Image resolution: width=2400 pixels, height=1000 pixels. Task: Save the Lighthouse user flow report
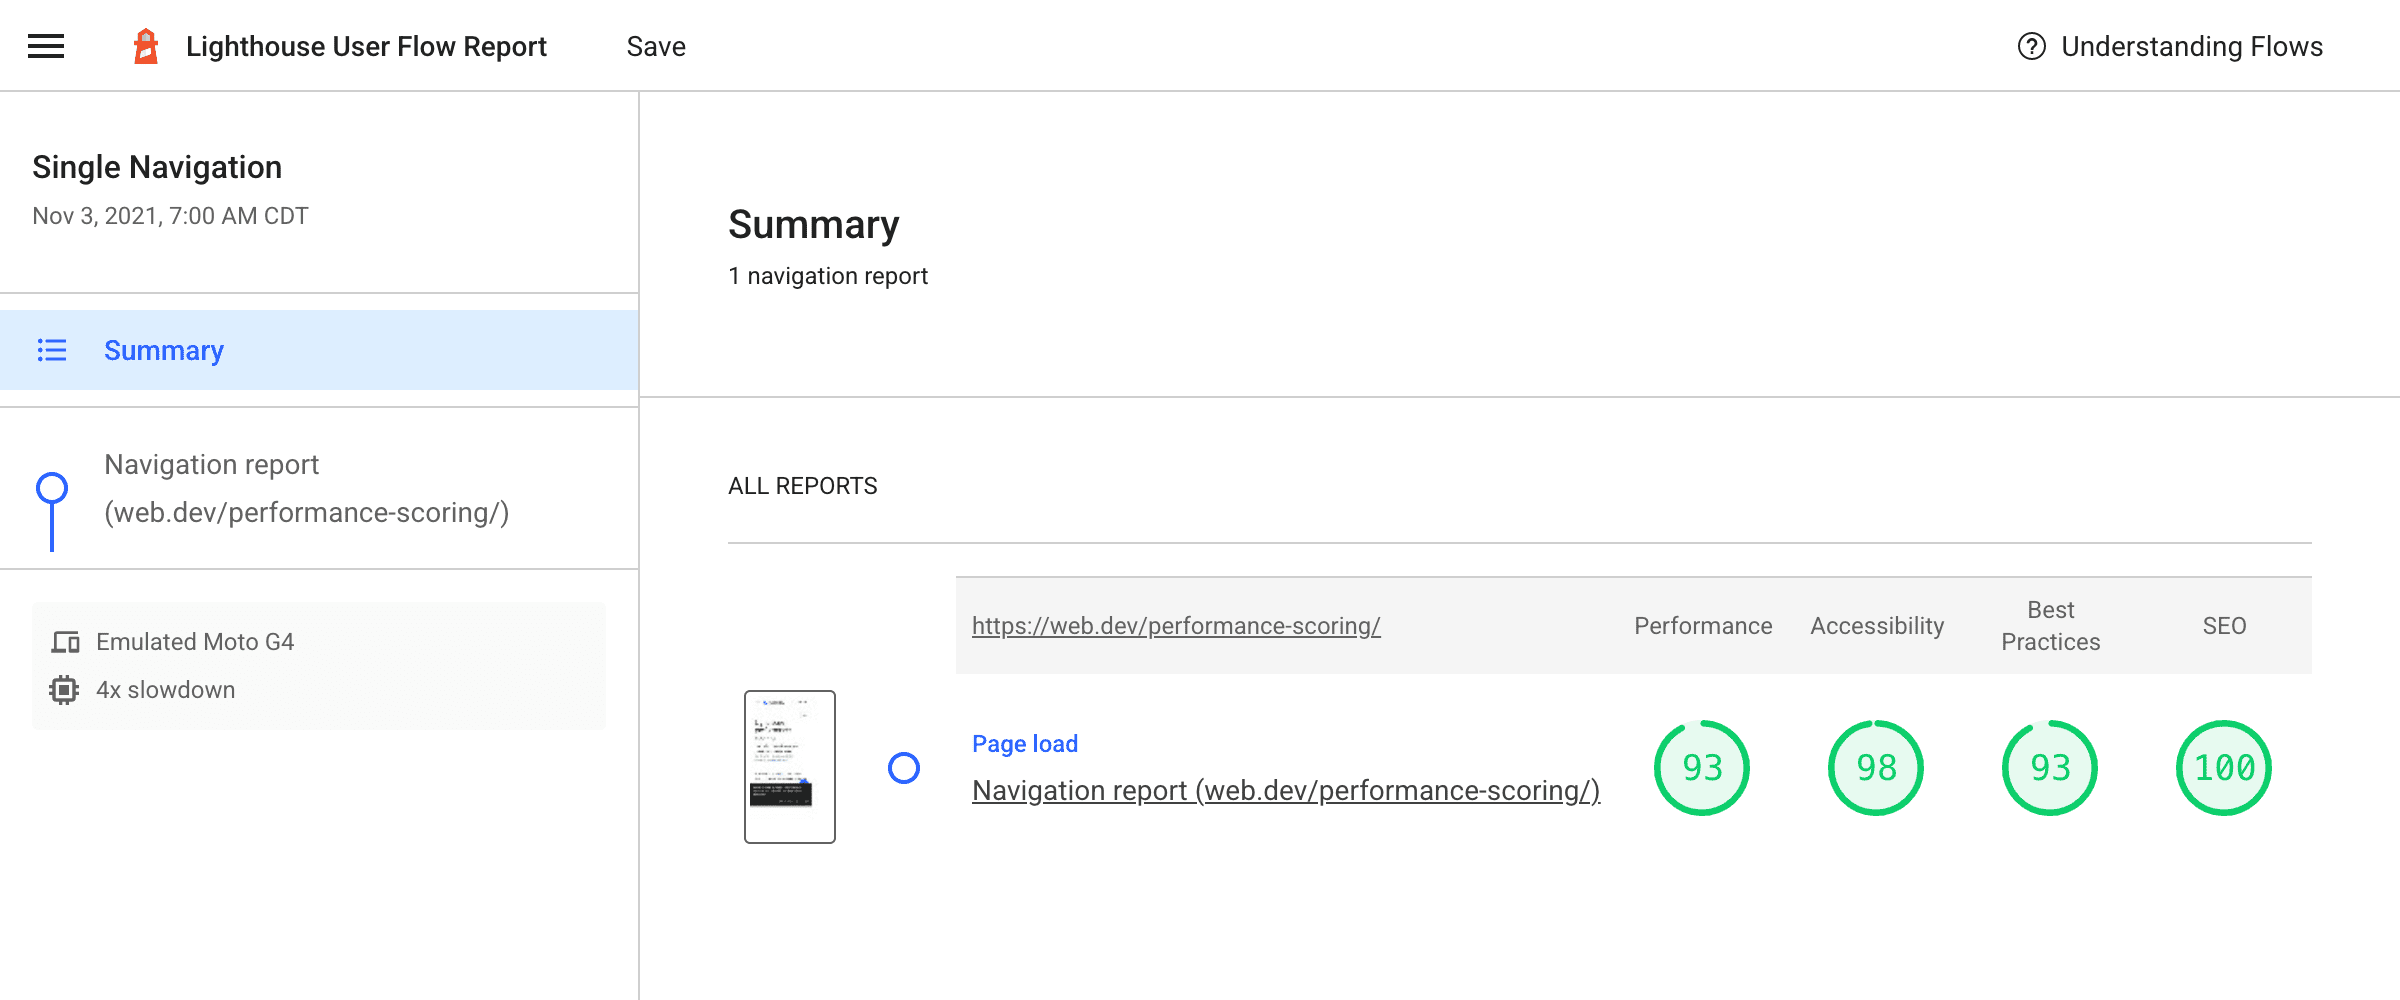655,46
